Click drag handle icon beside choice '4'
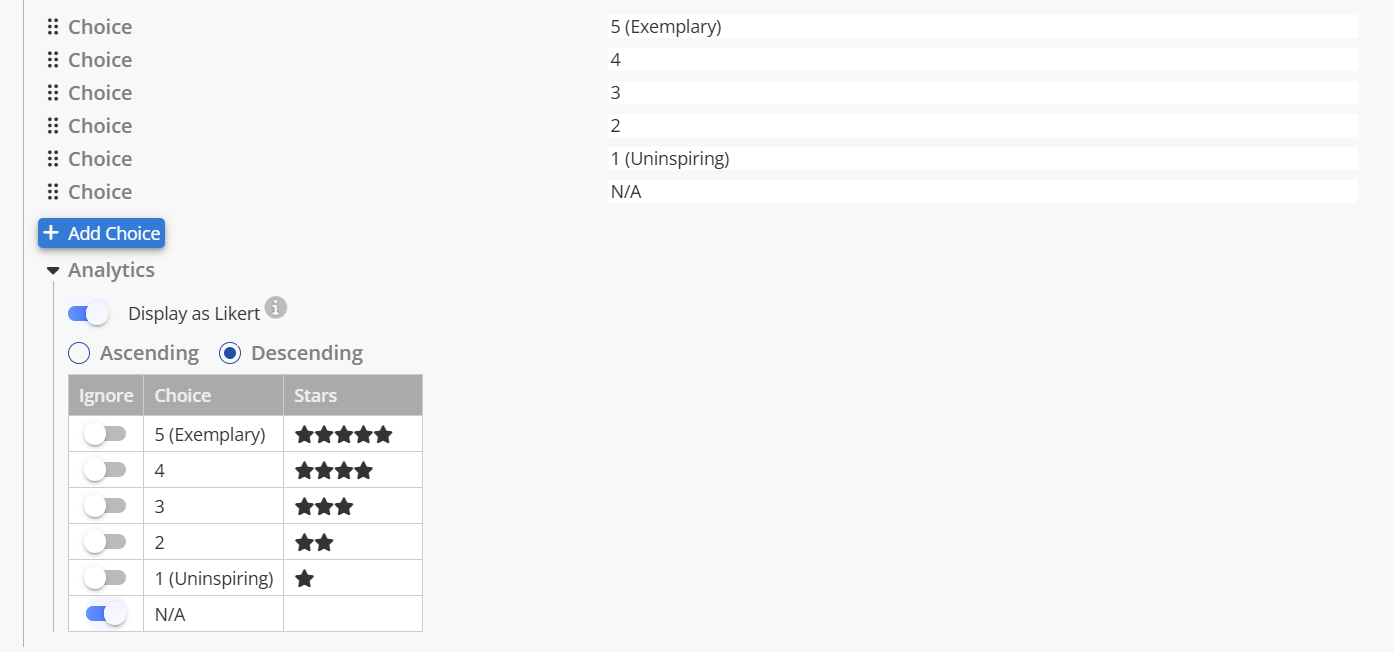Image resolution: width=1394 pixels, height=652 pixels. pyautogui.click(x=53, y=60)
